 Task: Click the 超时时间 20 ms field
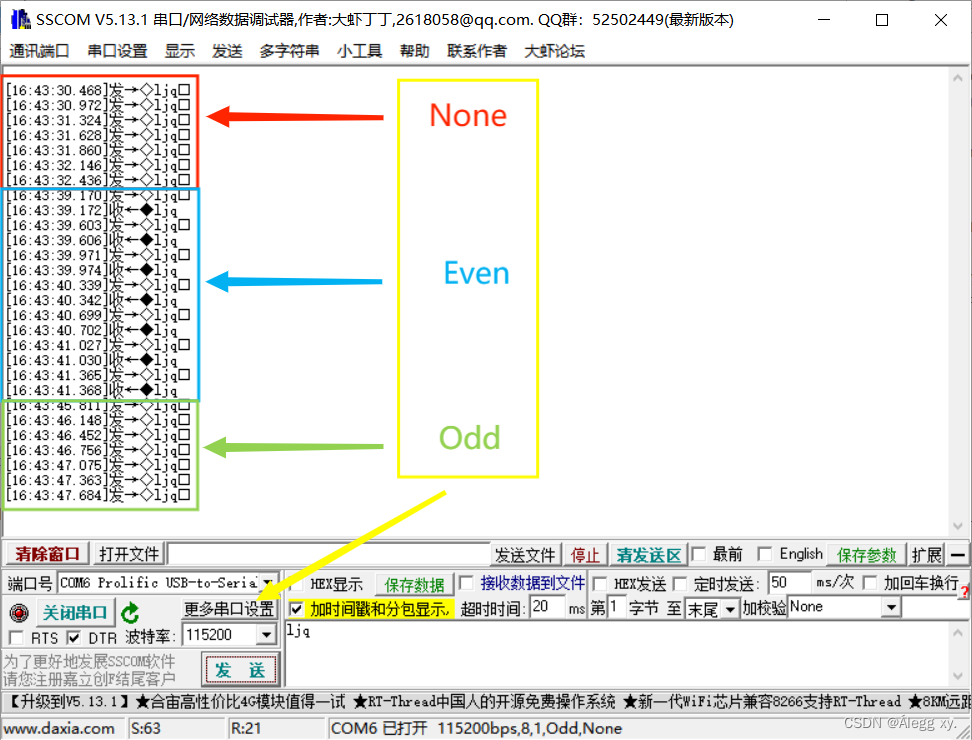[547, 607]
